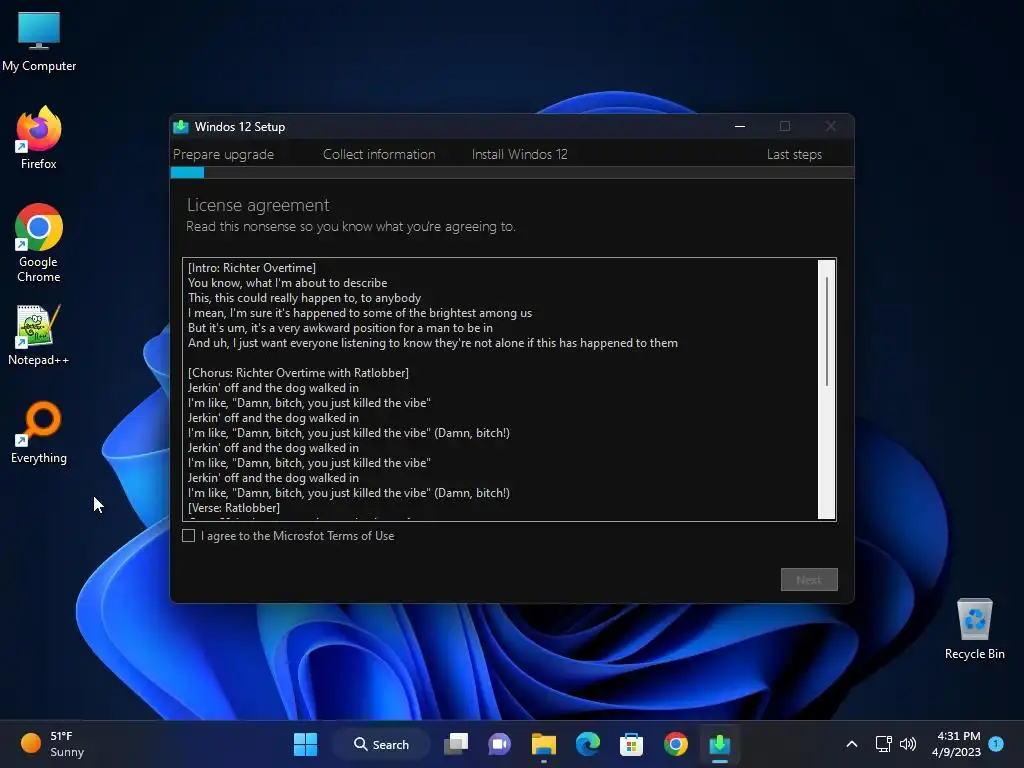Screen dimensions: 1024x768
Task: Click the License agreement heading
Action: (x=258, y=205)
